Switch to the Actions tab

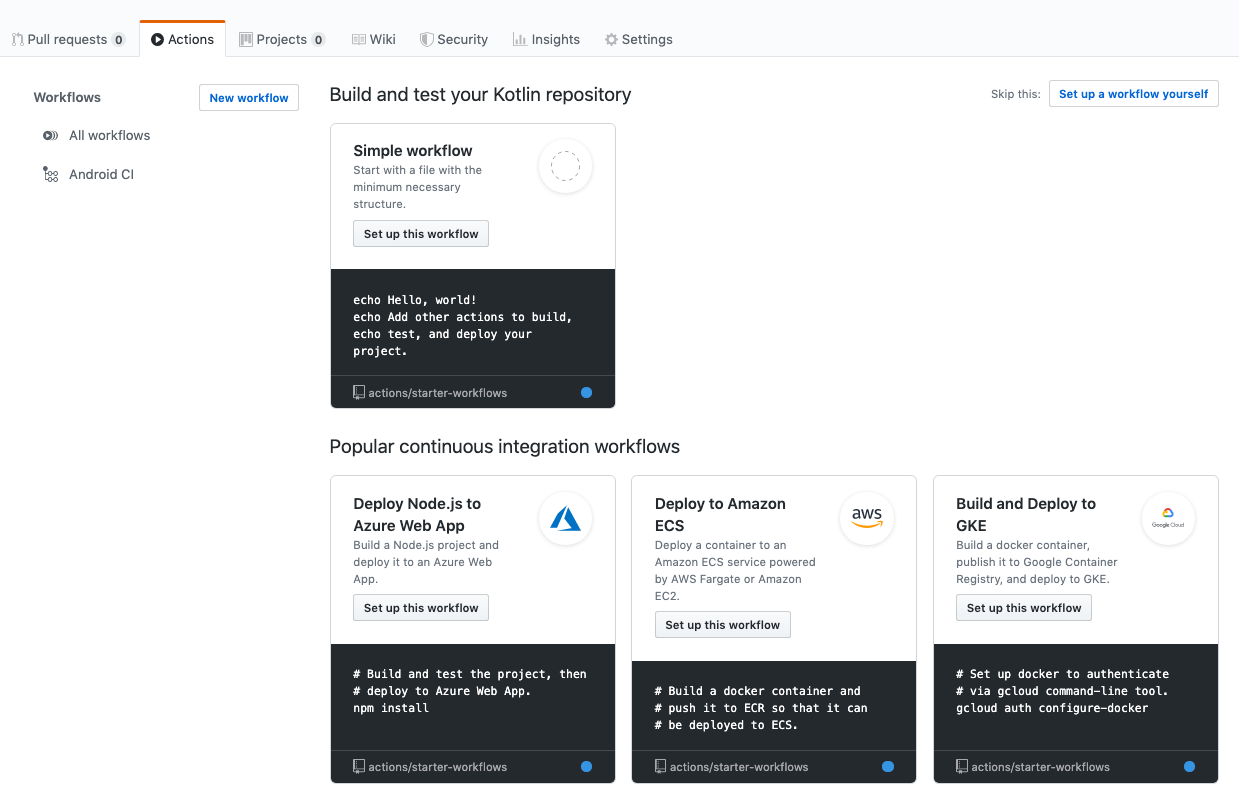pos(182,39)
